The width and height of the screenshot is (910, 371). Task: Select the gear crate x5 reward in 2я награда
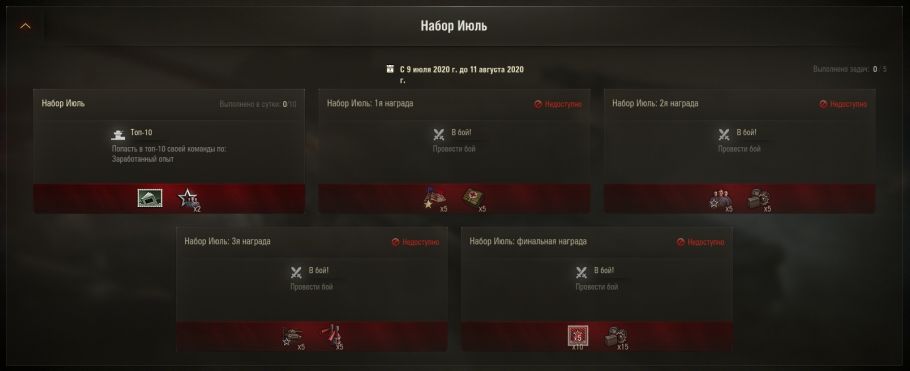[759, 199]
